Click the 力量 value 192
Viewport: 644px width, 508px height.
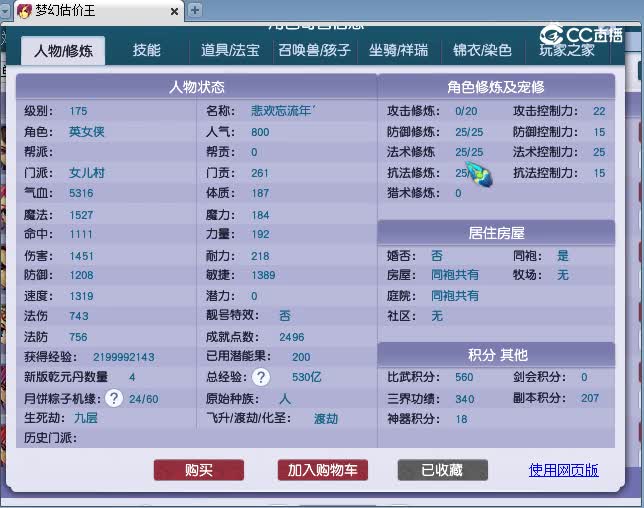pos(260,234)
